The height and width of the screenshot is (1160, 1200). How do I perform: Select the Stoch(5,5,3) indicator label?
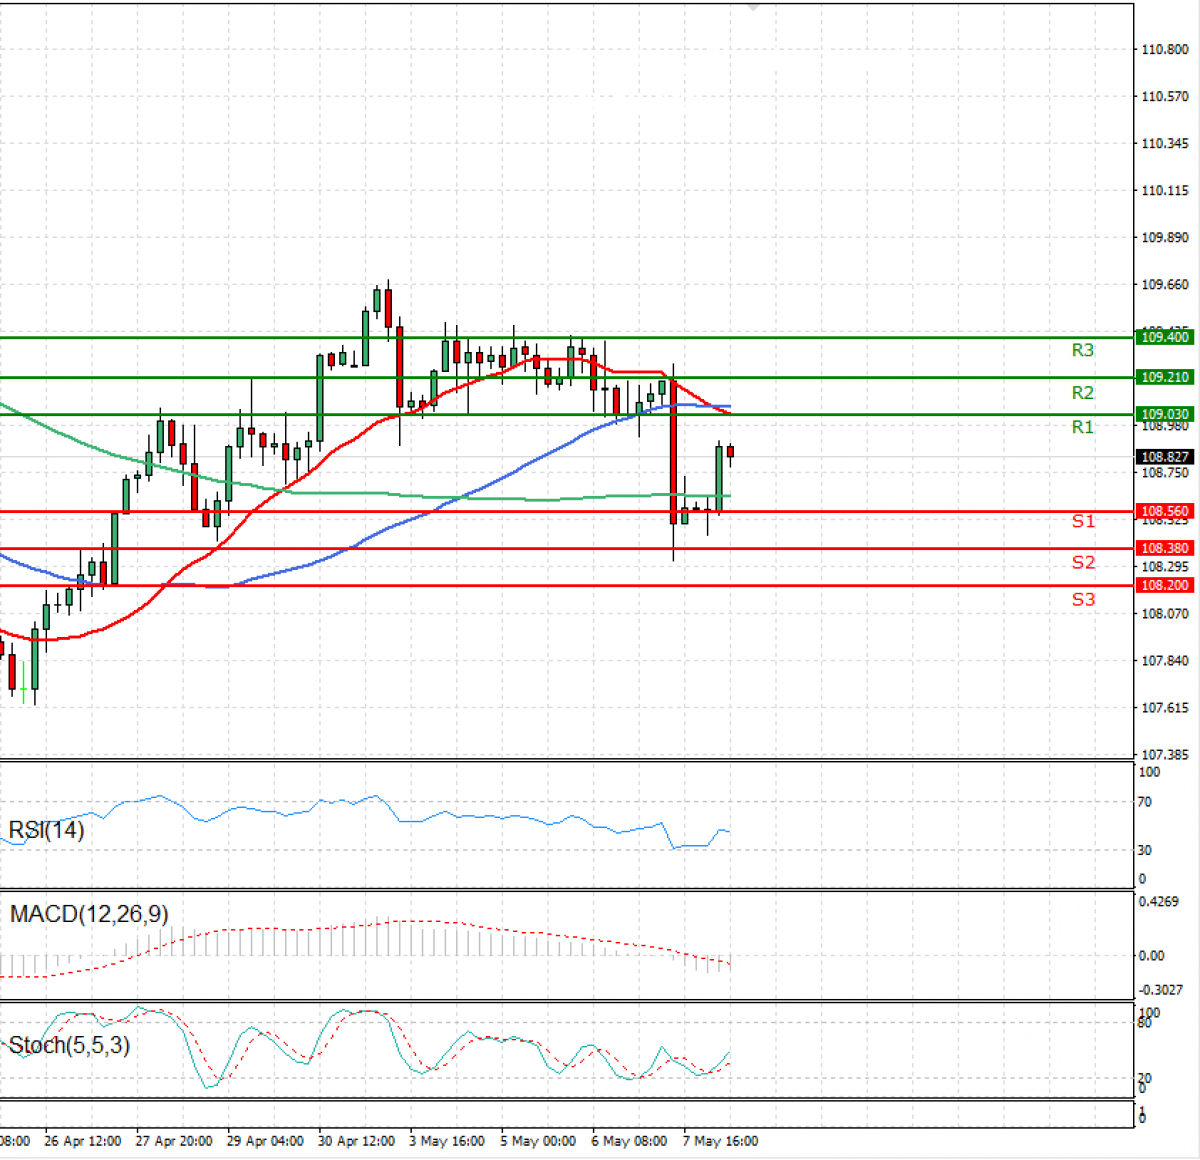69,1046
